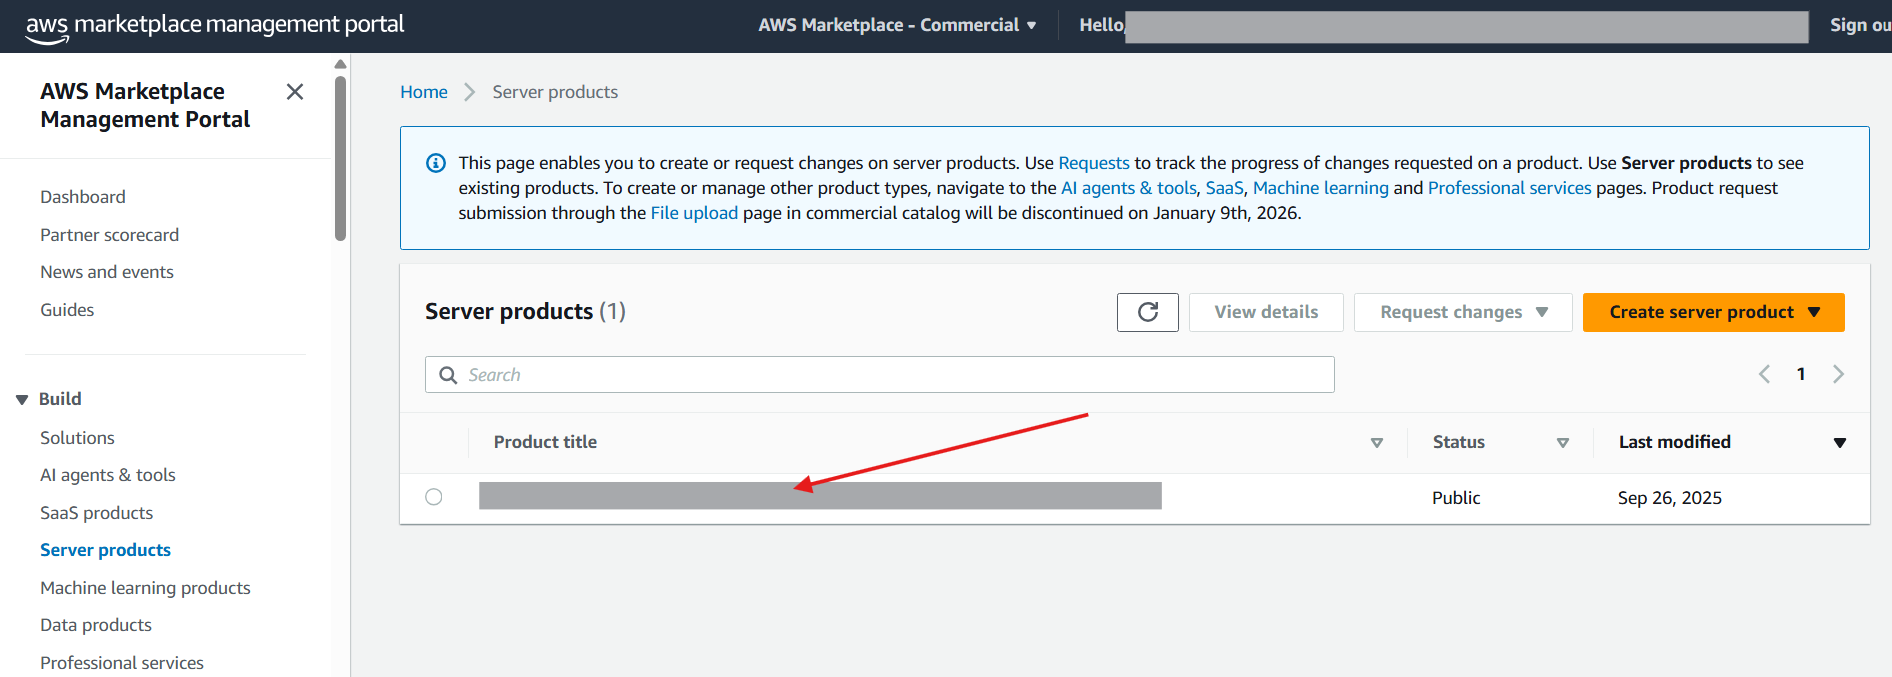Click the Home breadcrumb link
Image resolution: width=1892 pixels, height=677 pixels.
click(424, 92)
